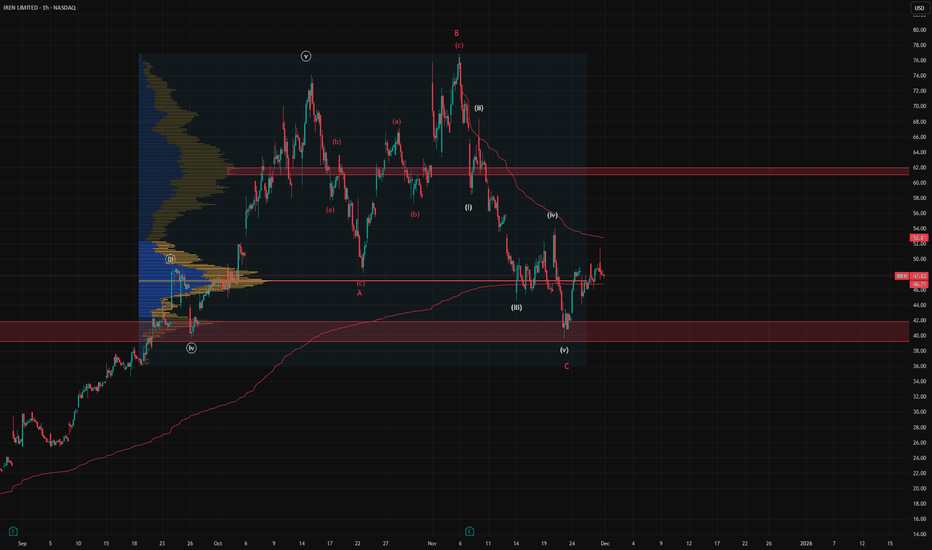The width and height of the screenshot is (932, 550).
Task: Select the upper red resistance zone rectangle
Action: coord(560,172)
